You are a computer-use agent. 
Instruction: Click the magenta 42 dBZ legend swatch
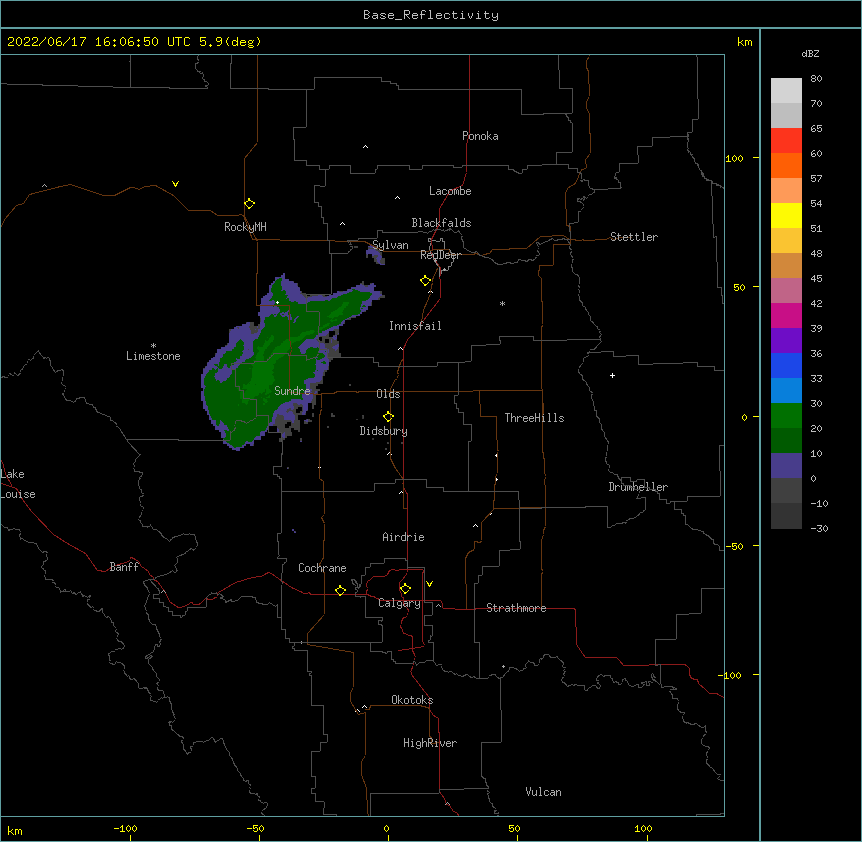click(x=786, y=315)
